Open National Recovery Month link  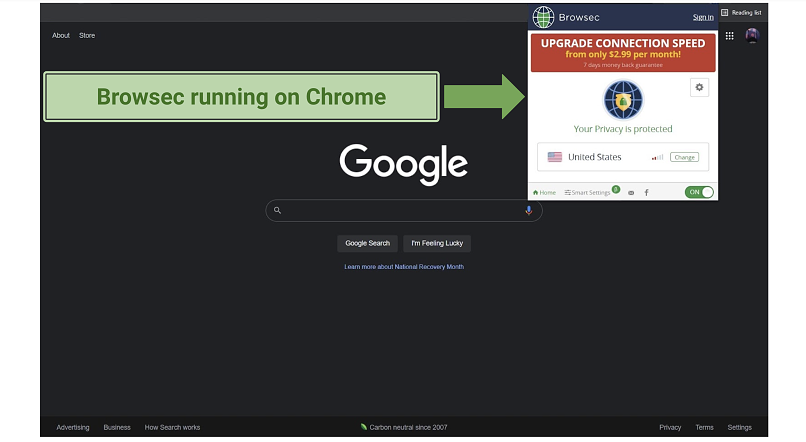404,267
